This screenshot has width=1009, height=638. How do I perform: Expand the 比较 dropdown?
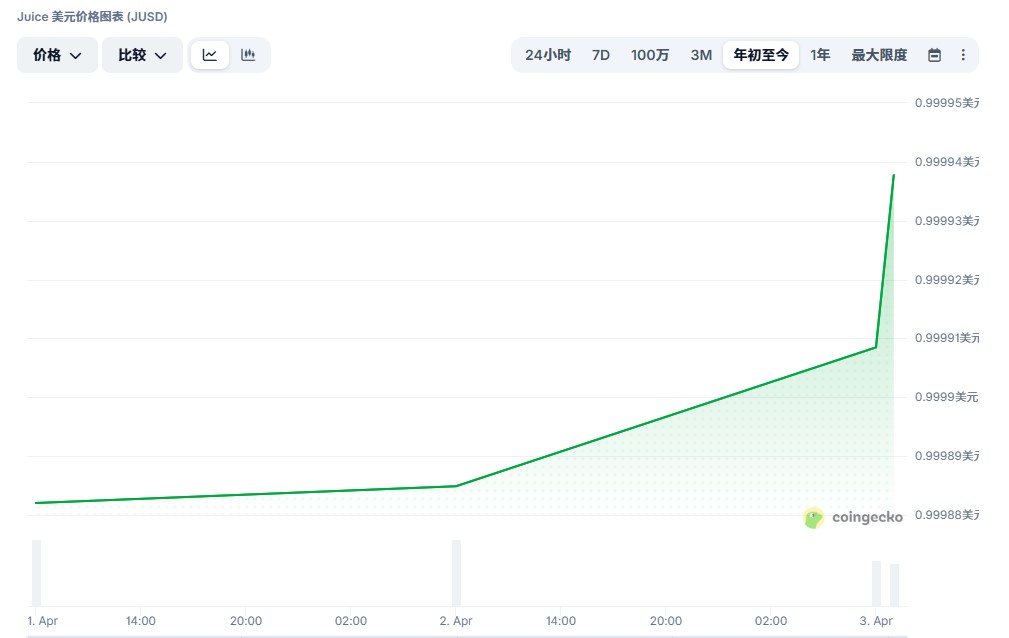pos(142,55)
